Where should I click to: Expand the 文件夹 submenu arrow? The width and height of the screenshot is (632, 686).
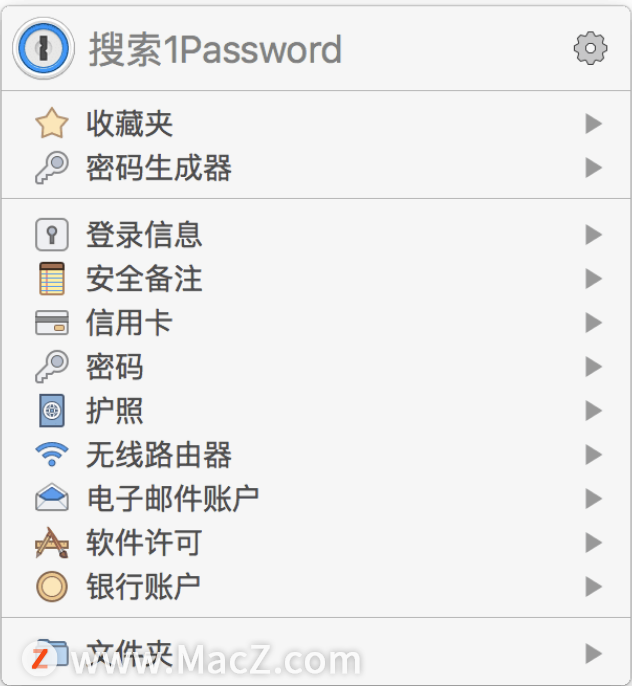594,654
